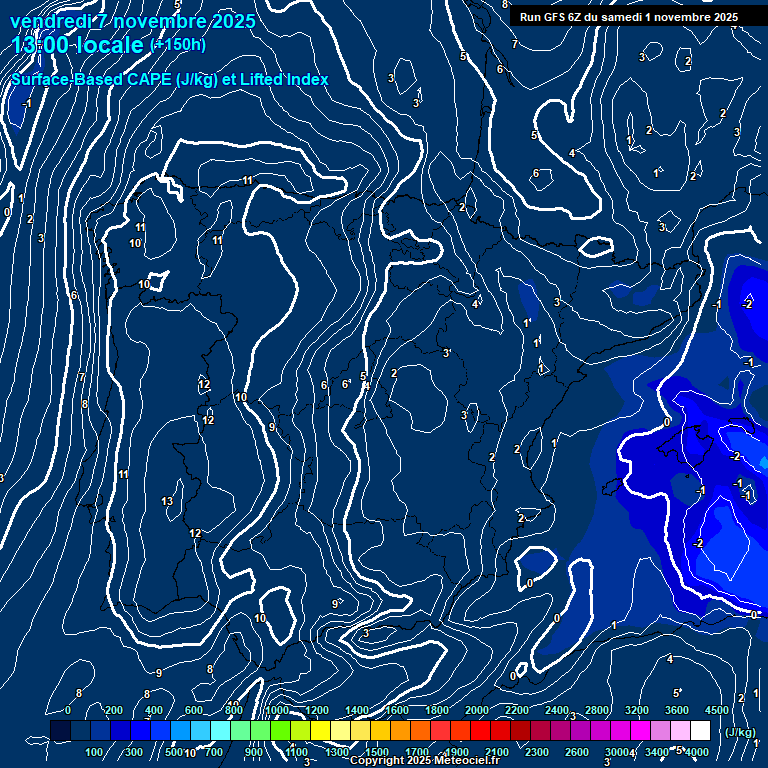Click the purple swatch between 2600 and 2800

tap(580, 730)
